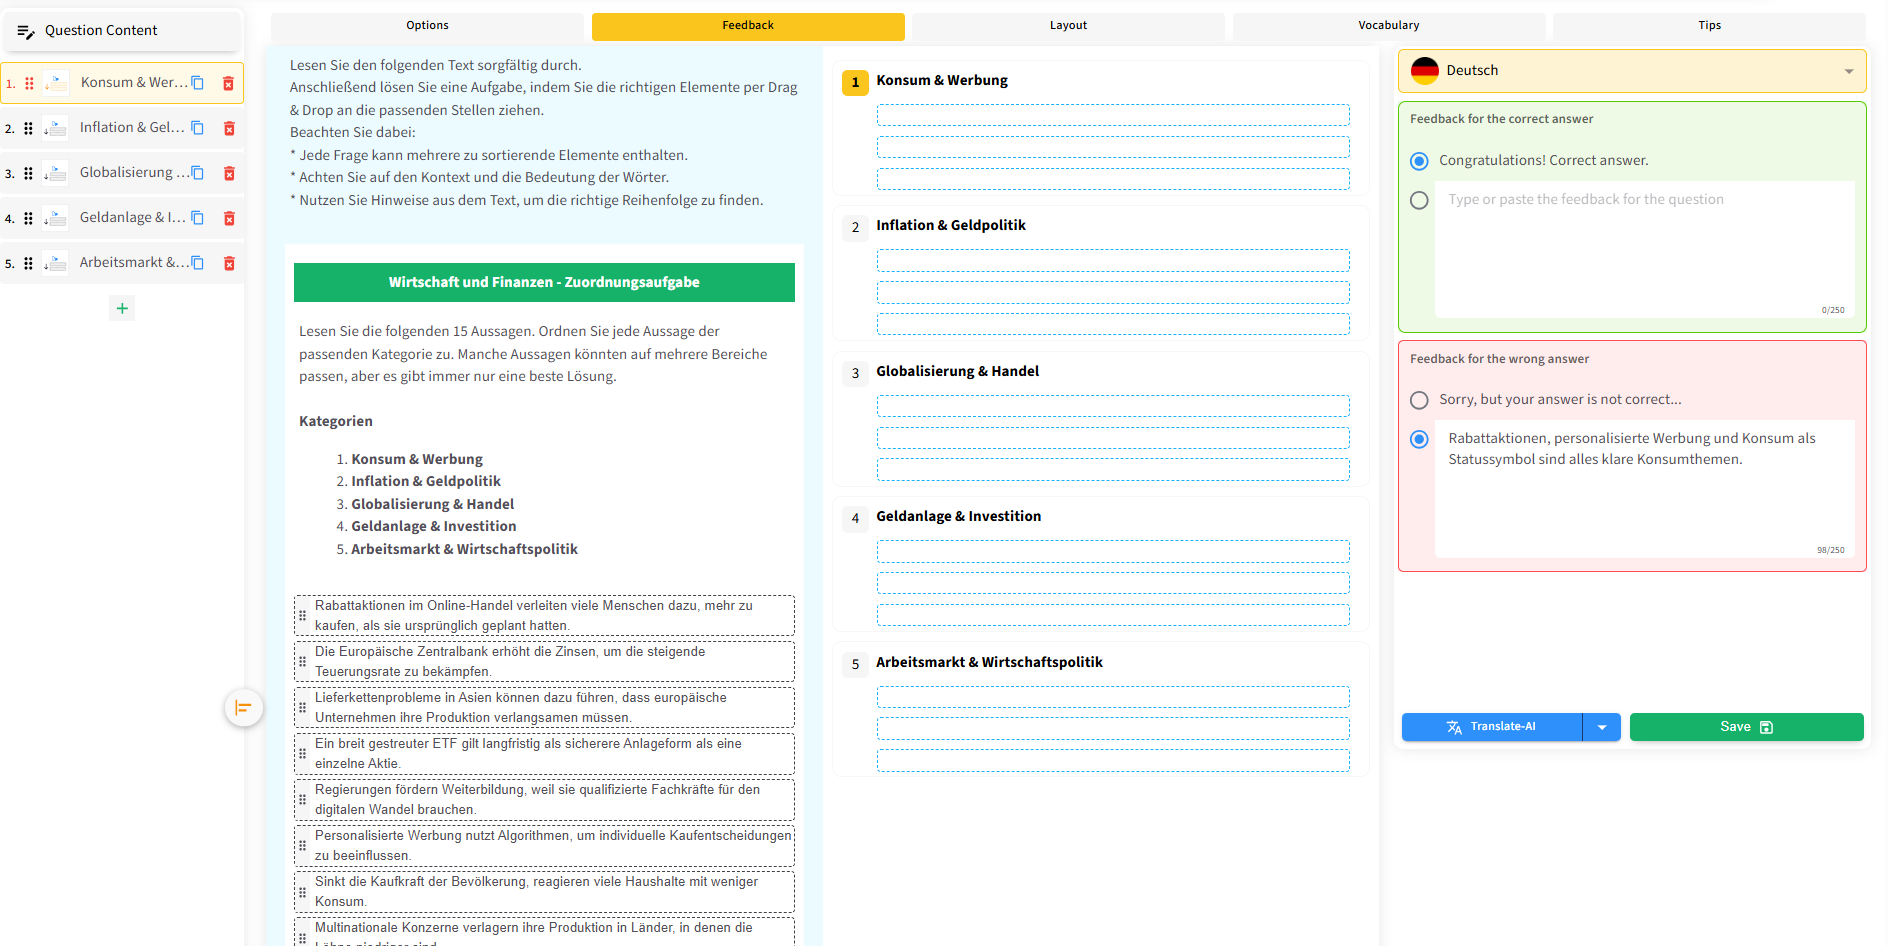Add a new question with plus icon

[x=122, y=308]
